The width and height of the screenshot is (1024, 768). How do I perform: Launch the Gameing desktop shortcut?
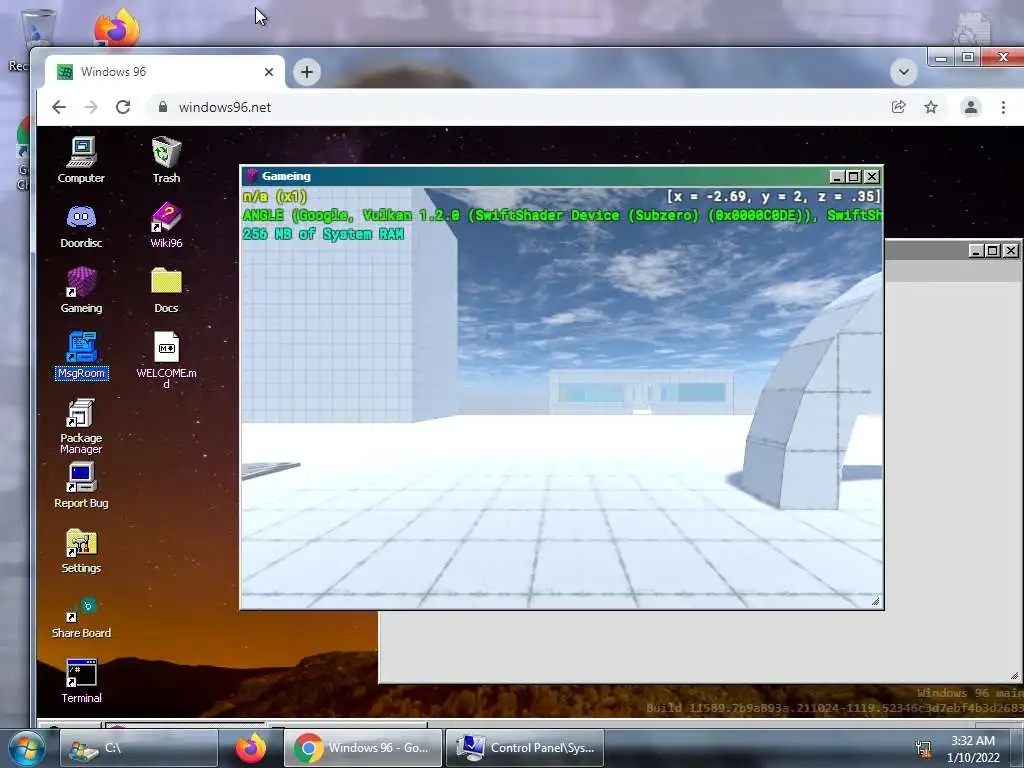click(81, 290)
